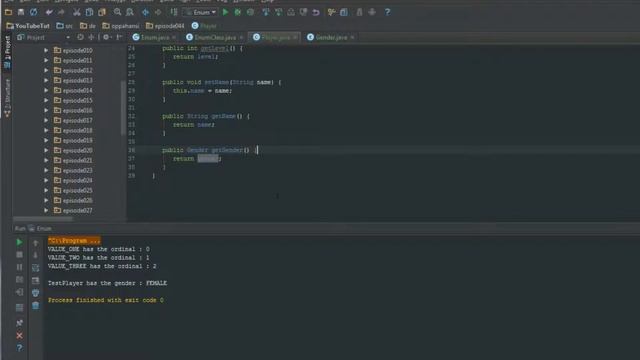Click the Find magnifier icon
Screen dimensions: 640x360
118,12
